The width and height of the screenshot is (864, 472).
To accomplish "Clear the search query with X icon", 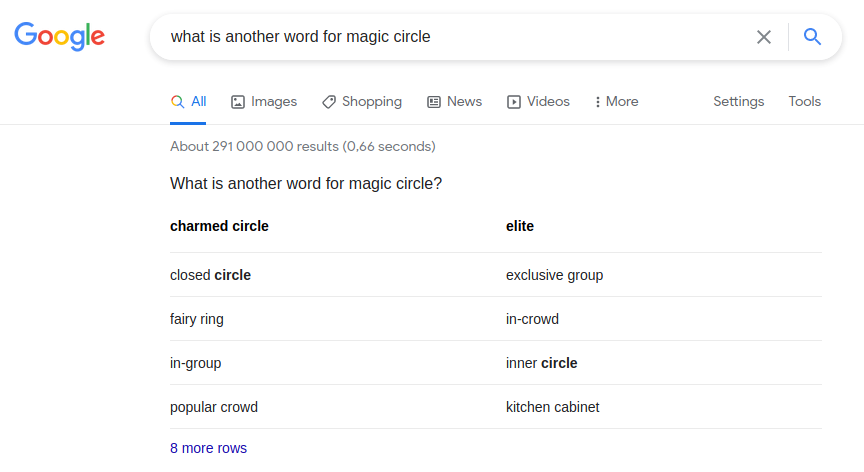I will [x=764, y=37].
